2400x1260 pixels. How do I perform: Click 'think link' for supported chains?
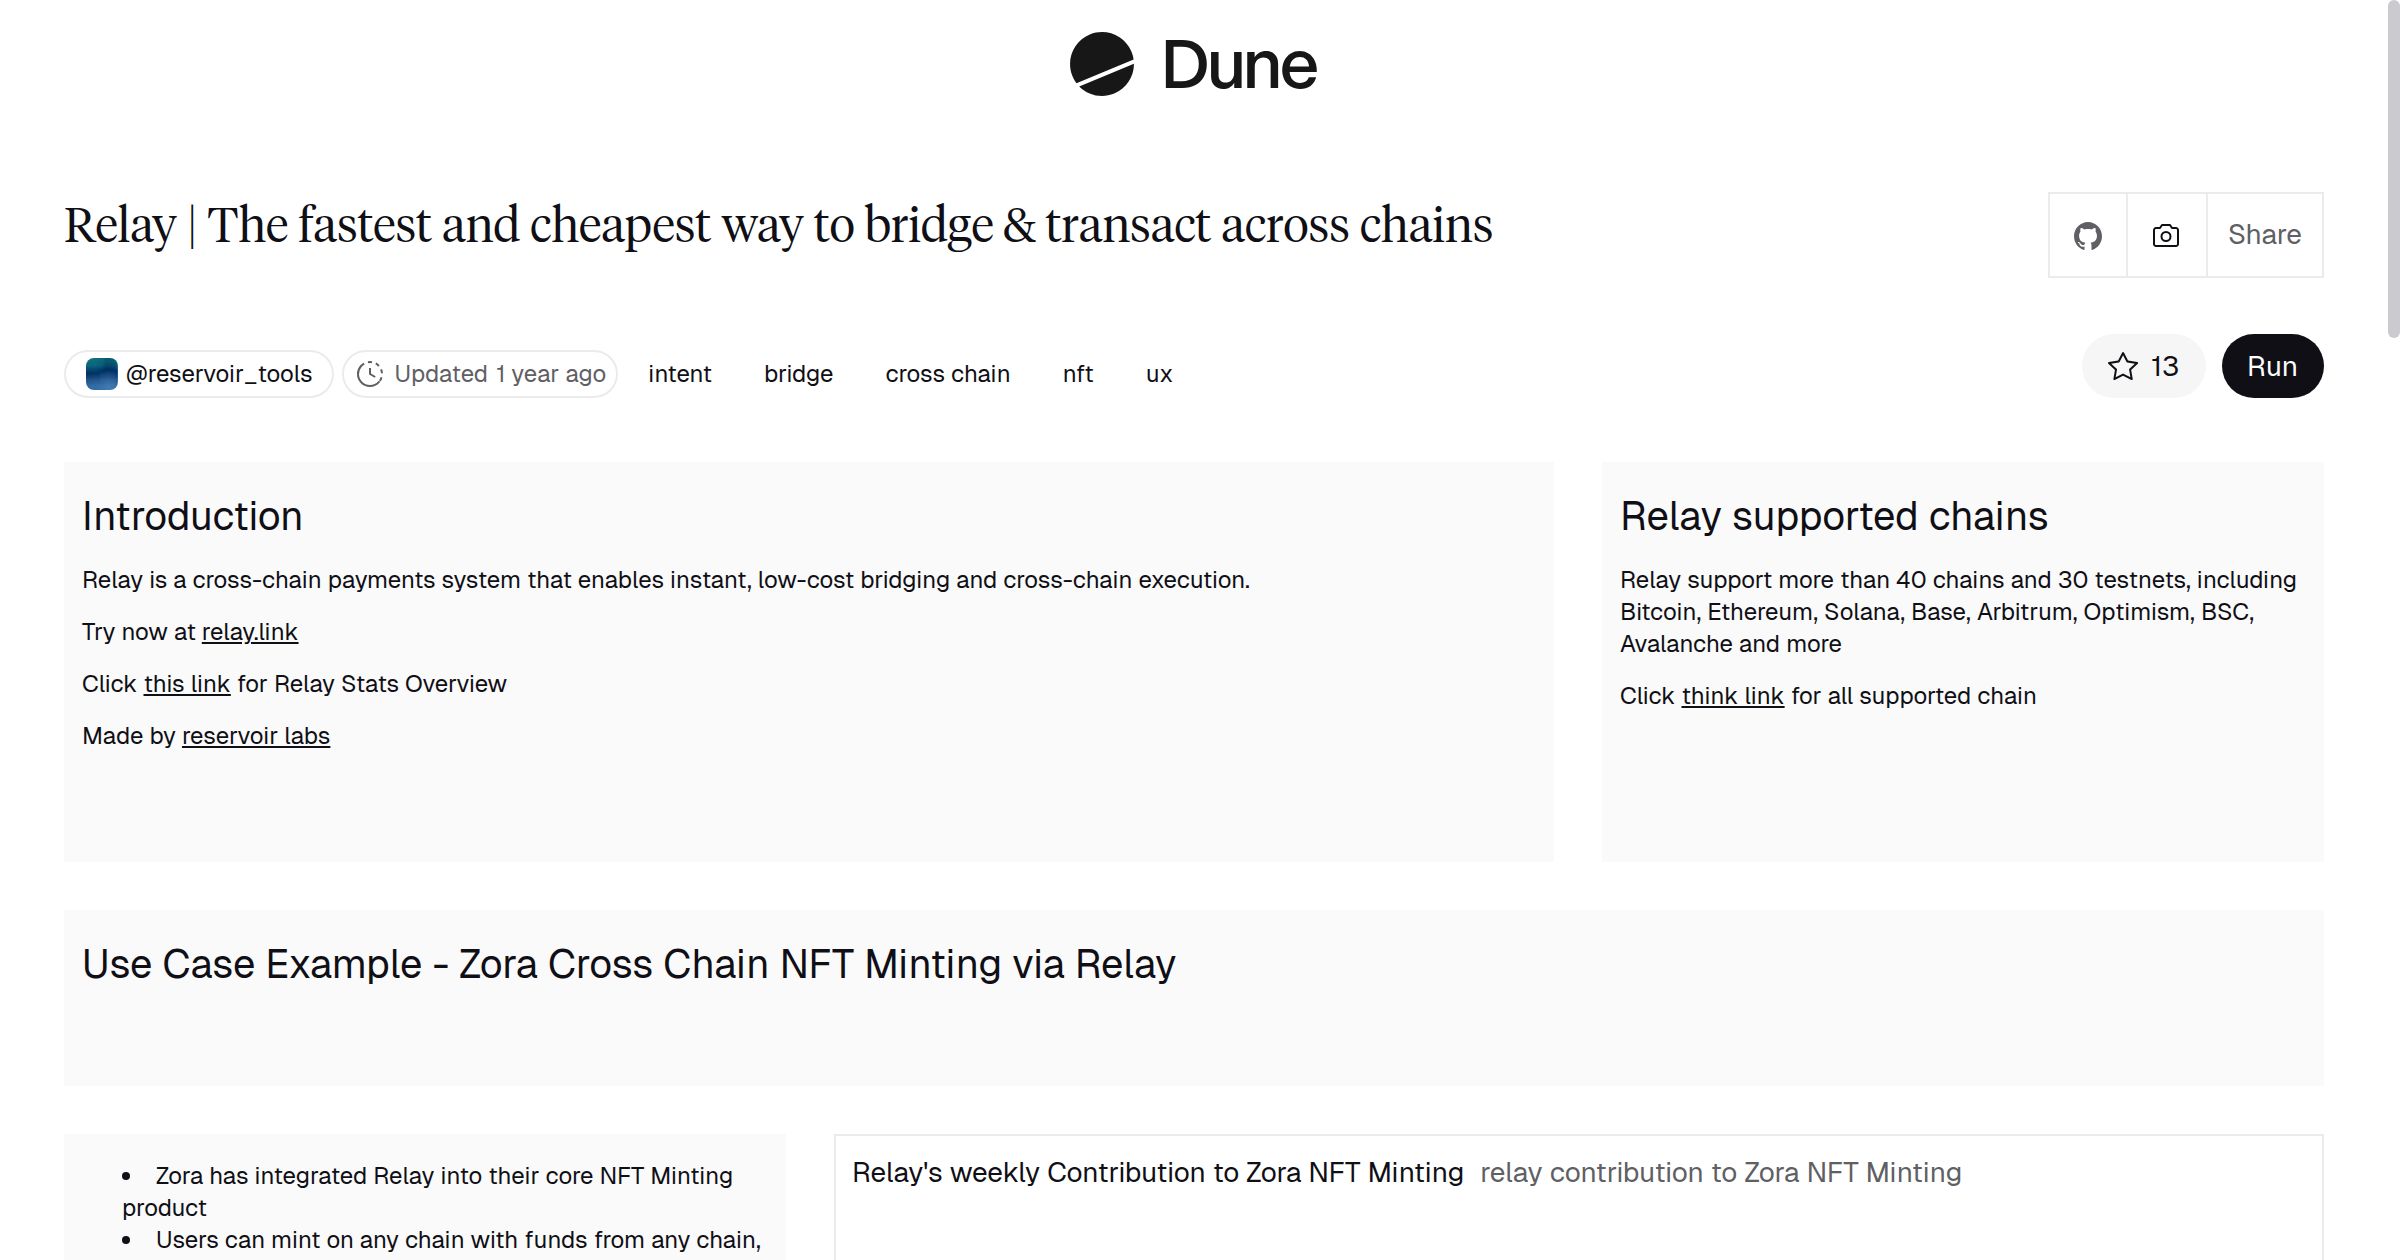point(1732,695)
